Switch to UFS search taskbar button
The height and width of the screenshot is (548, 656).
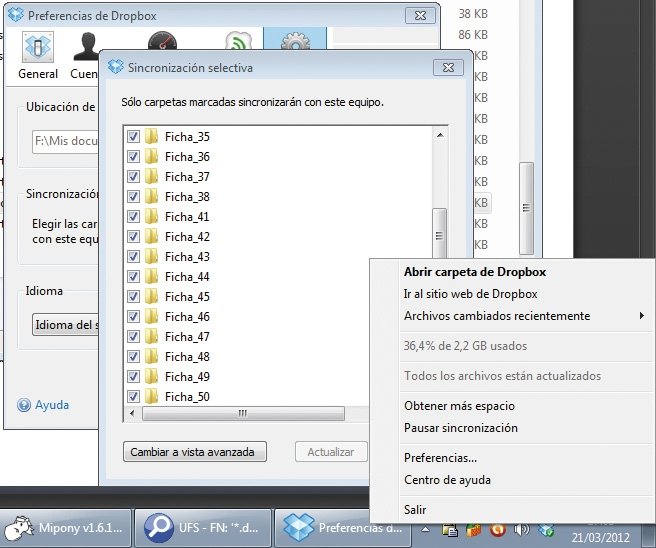tap(203, 528)
